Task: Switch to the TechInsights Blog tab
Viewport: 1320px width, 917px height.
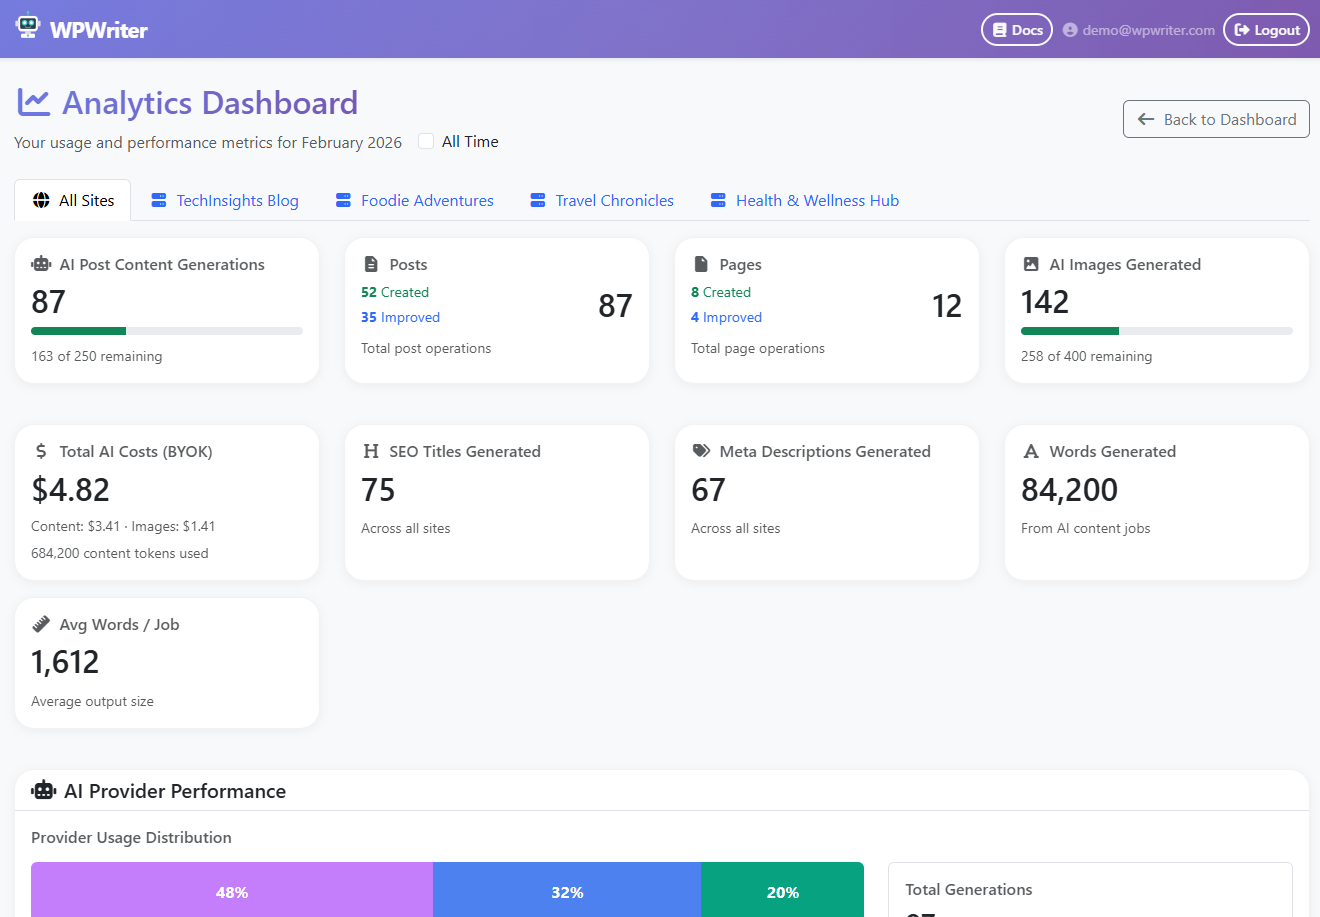Action: coord(224,200)
